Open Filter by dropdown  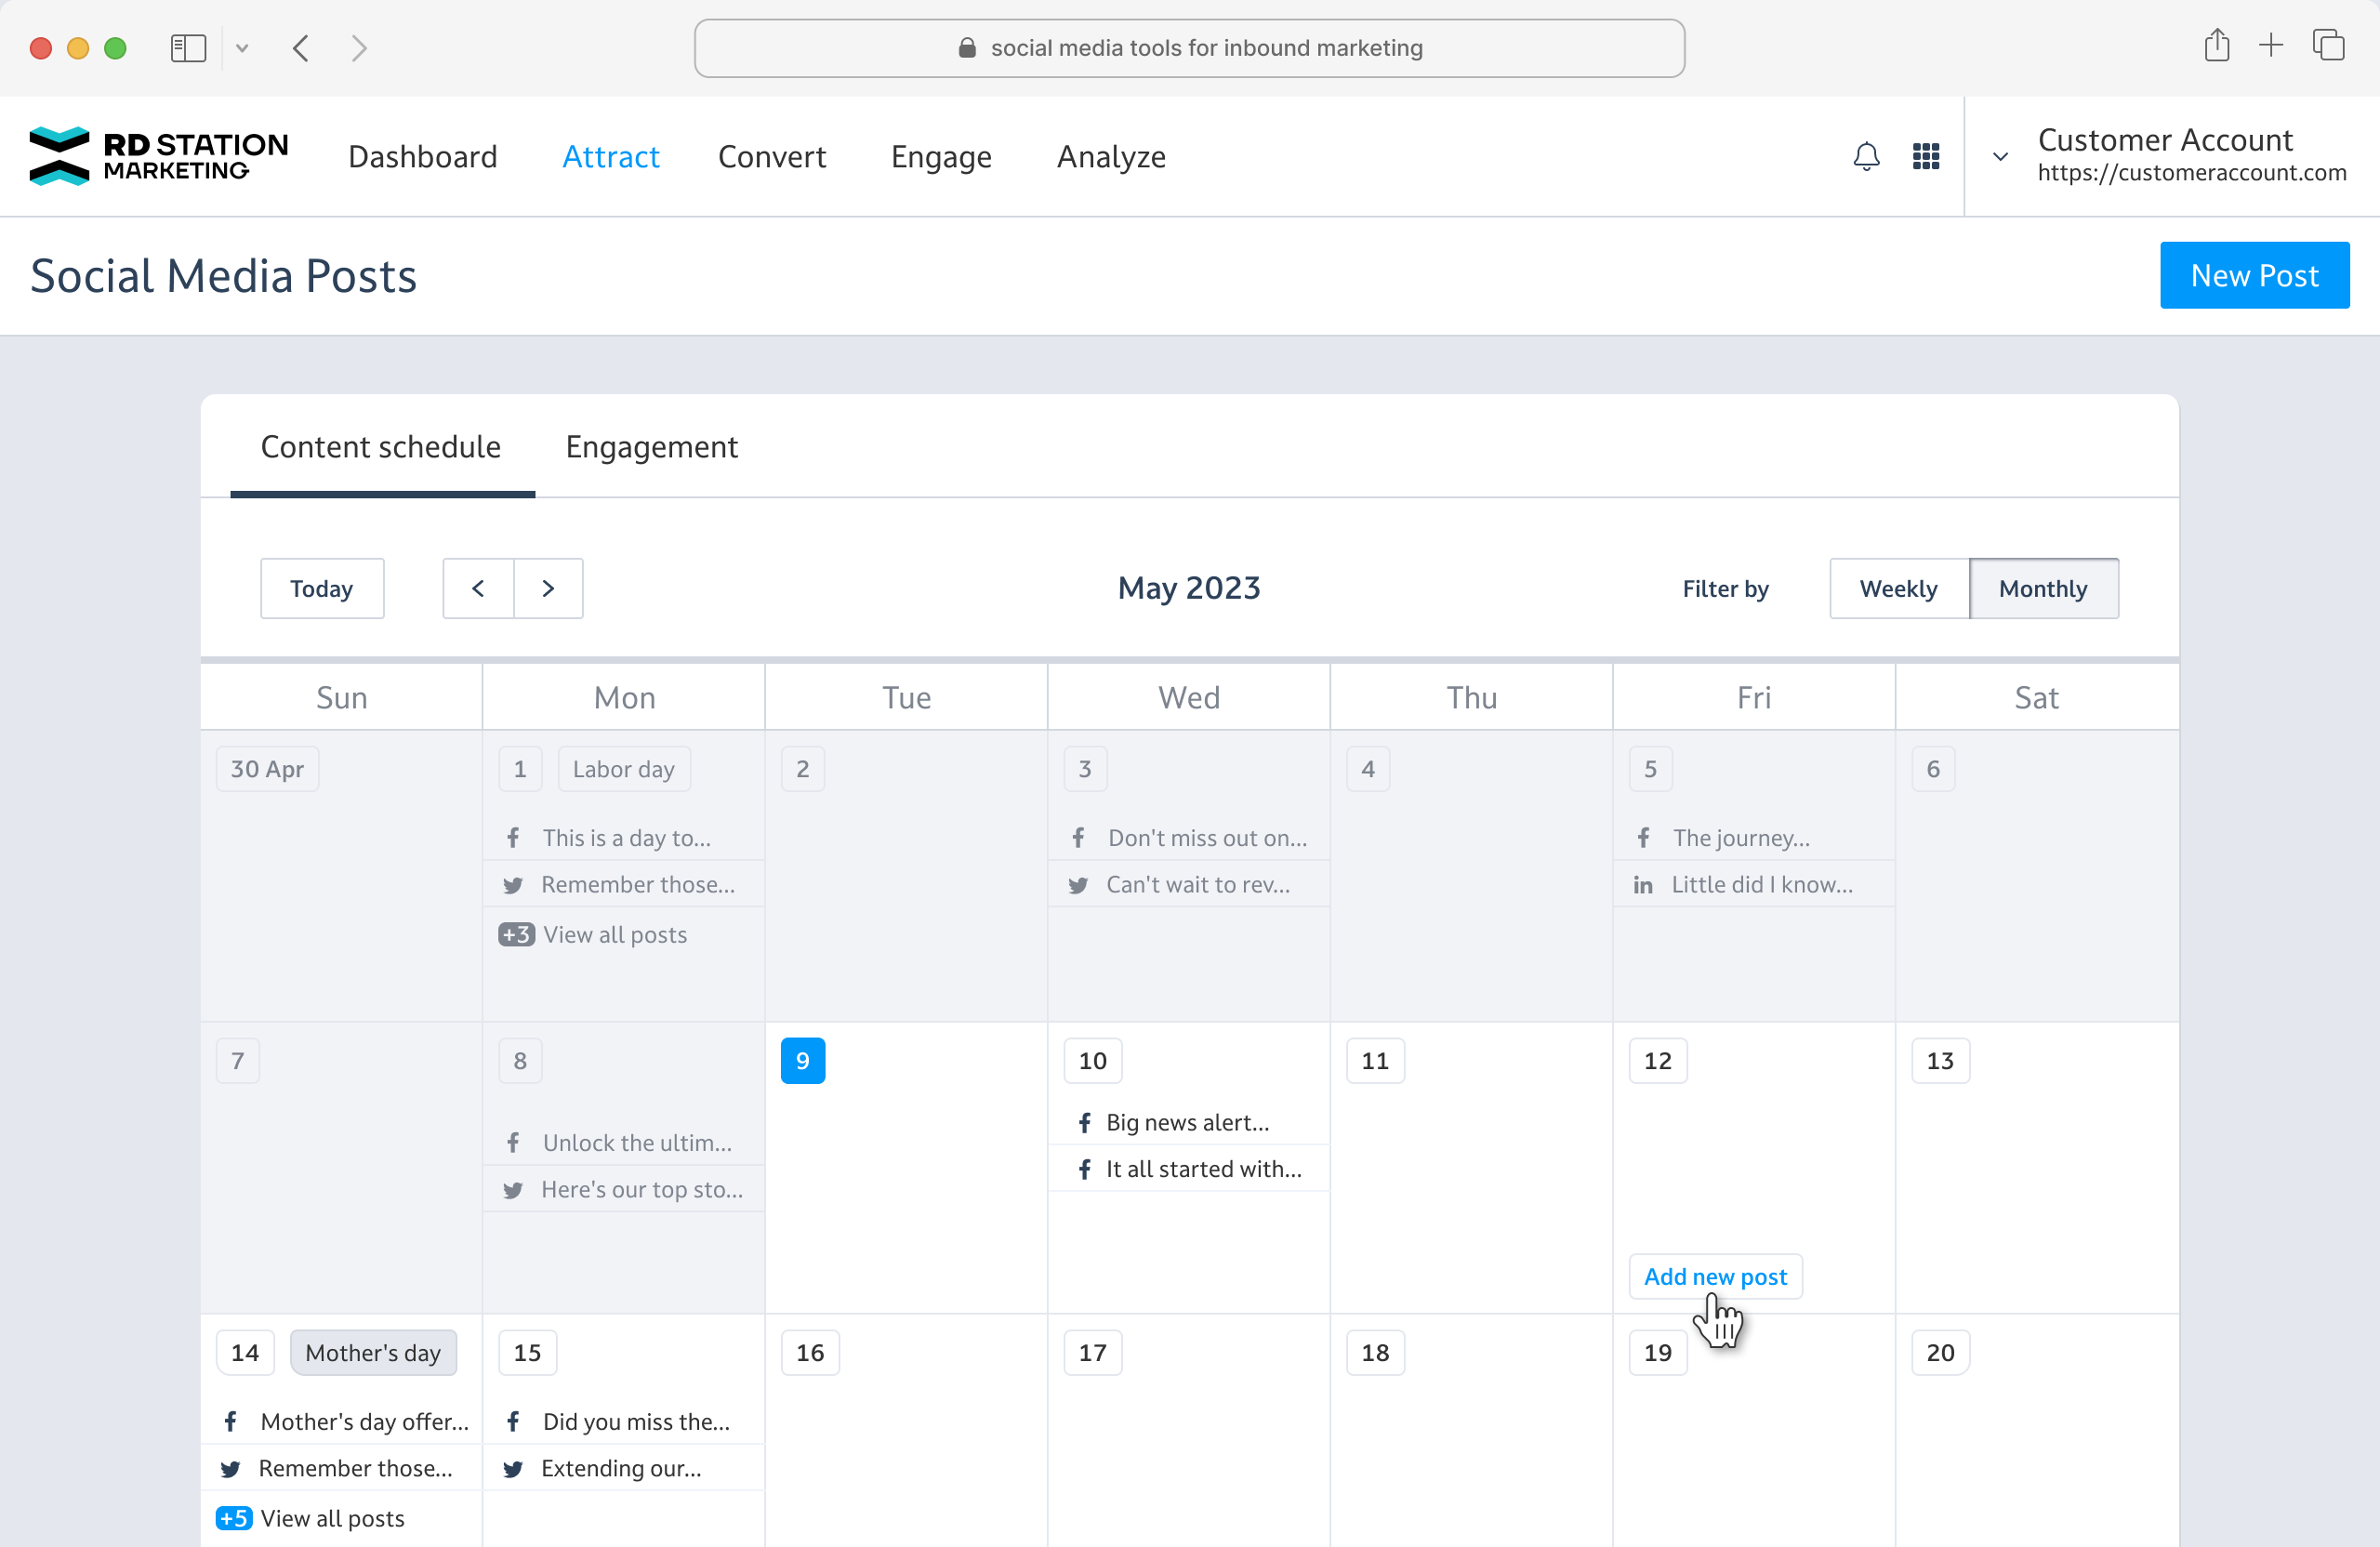tap(1725, 588)
